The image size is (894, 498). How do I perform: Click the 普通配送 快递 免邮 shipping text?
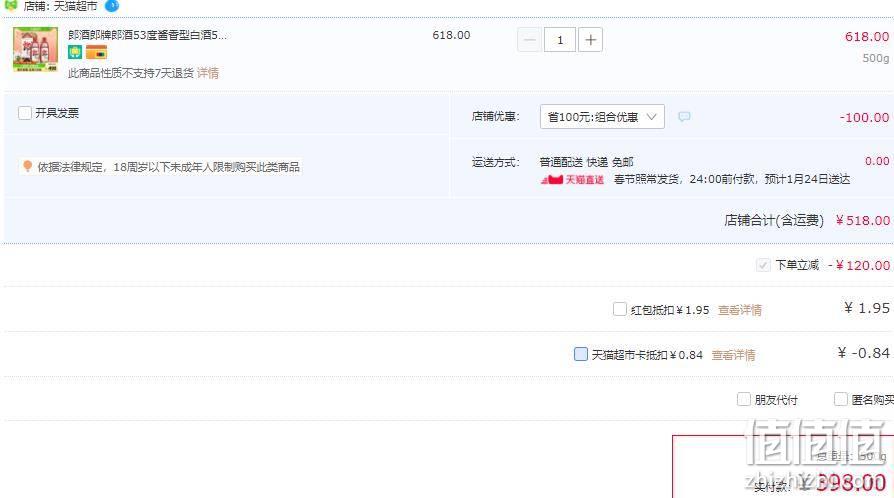tap(586, 162)
